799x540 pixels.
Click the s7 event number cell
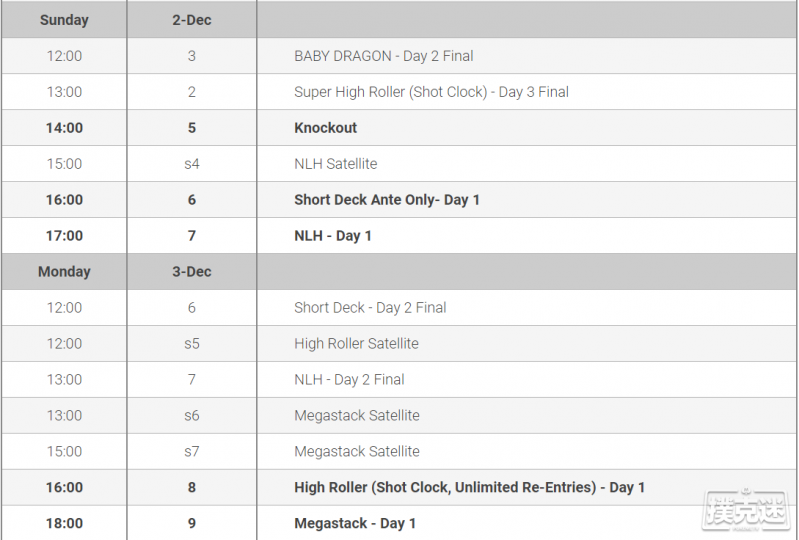(x=192, y=451)
